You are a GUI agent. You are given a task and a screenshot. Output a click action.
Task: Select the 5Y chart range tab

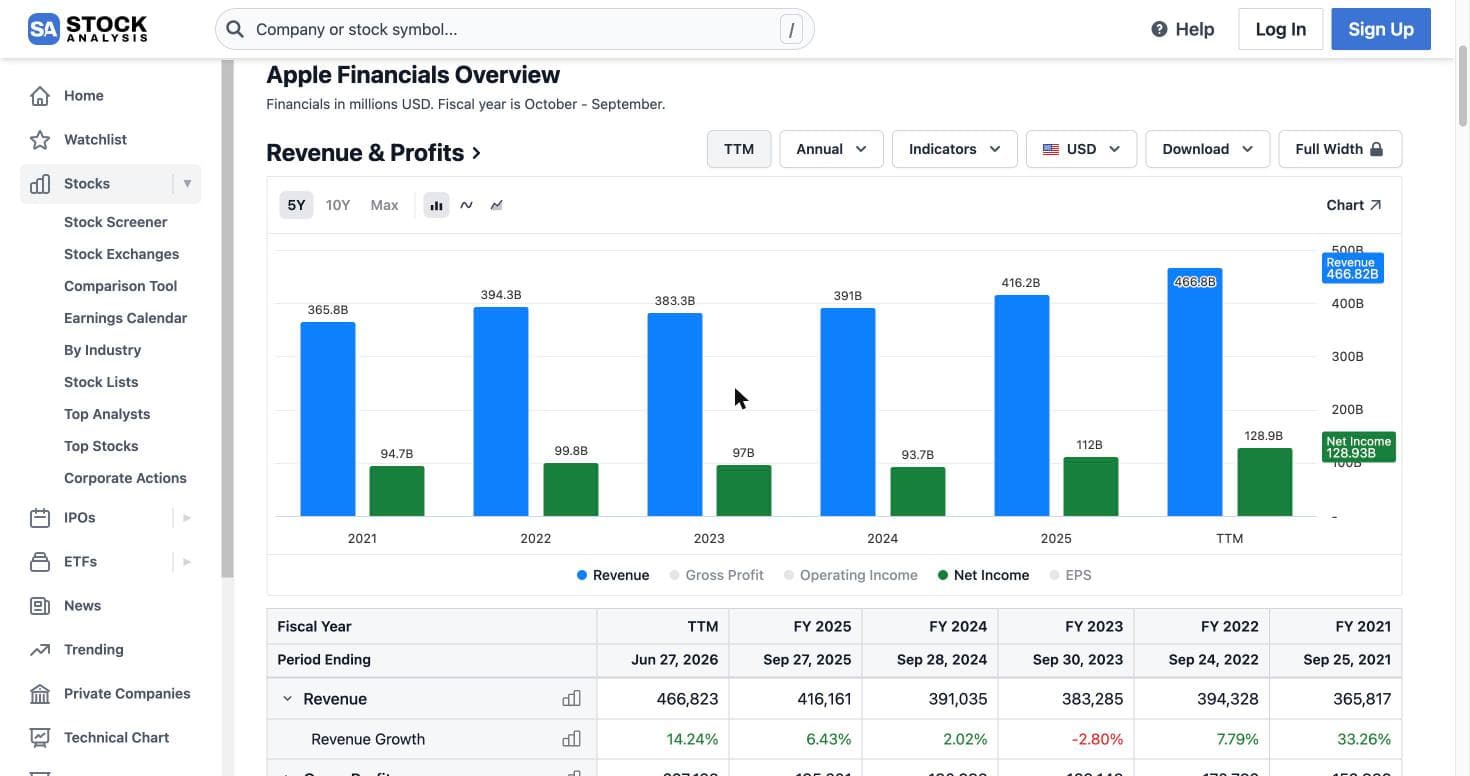coord(296,205)
